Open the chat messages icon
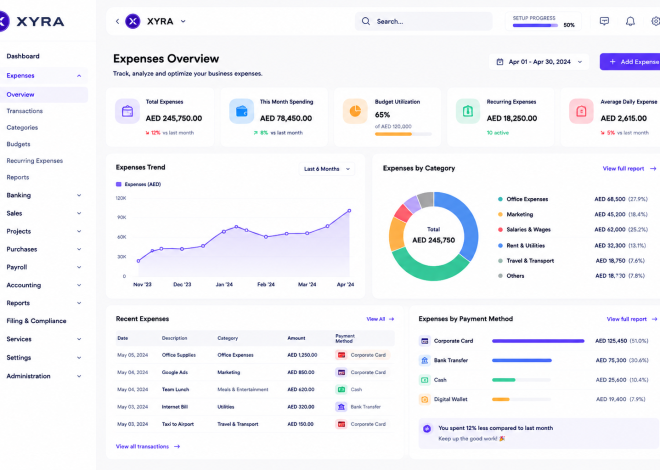The image size is (660, 470). coord(604,21)
